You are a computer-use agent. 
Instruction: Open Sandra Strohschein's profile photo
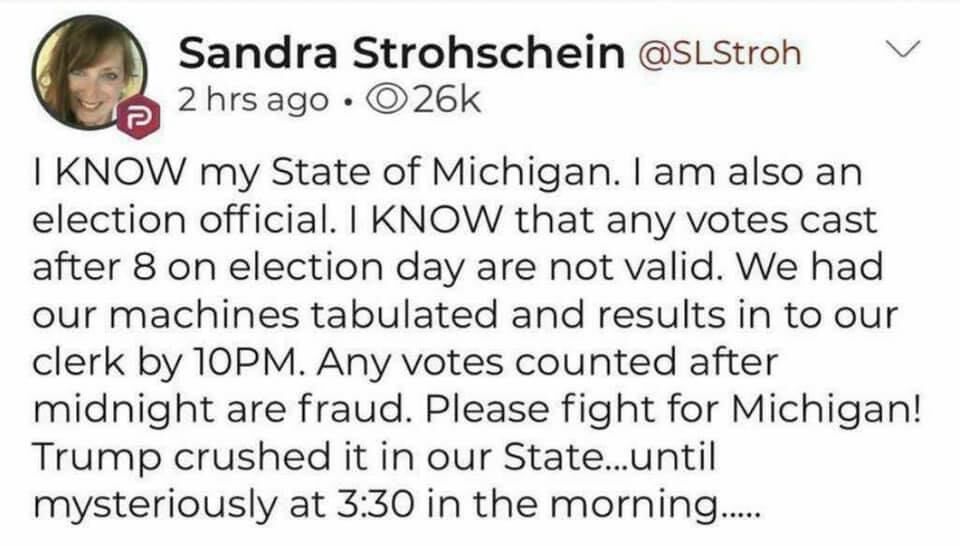point(89,72)
